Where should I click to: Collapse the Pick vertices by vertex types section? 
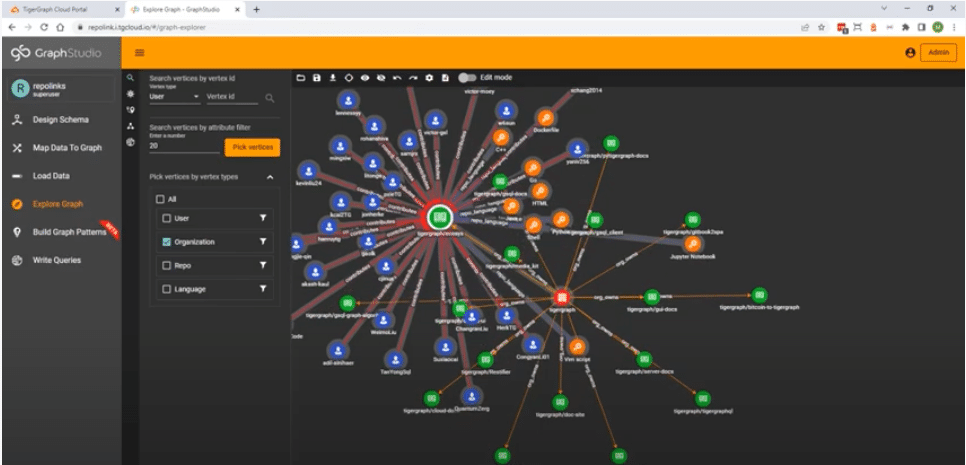(270, 177)
